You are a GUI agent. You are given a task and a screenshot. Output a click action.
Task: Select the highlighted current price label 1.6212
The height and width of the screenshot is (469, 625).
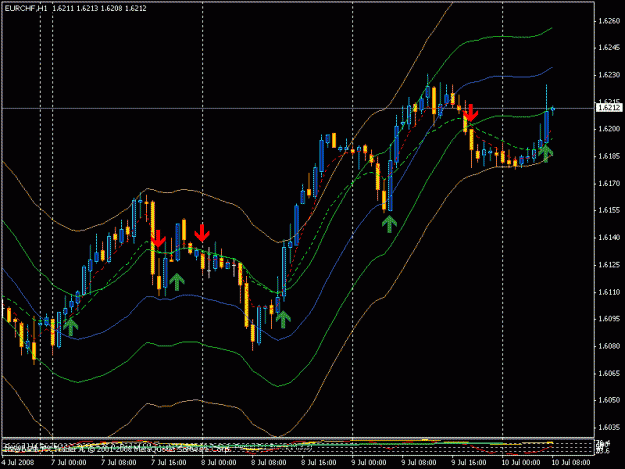[609, 108]
